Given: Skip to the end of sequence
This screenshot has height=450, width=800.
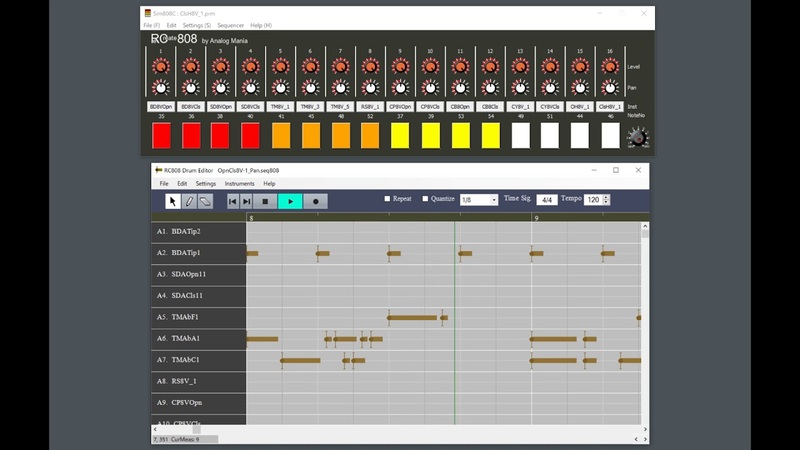Looking at the screenshot, I should (x=247, y=201).
